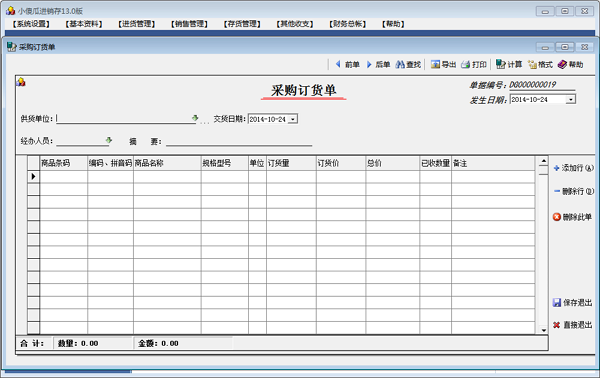
Task: Select the 订货量 column header
Action: point(291,163)
